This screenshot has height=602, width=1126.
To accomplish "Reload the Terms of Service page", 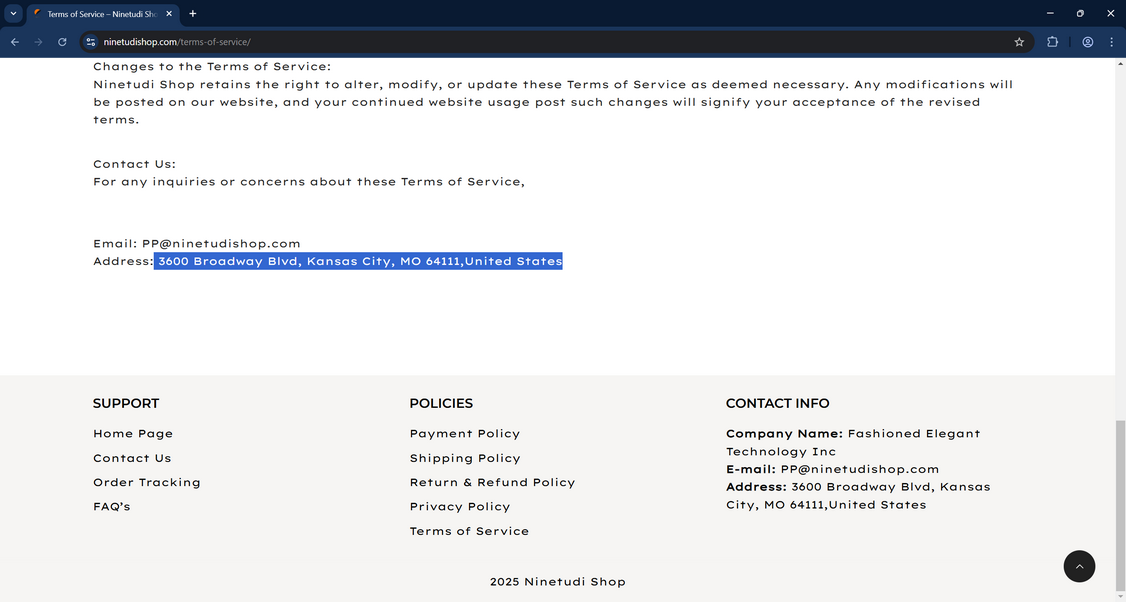I will [x=62, y=42].
